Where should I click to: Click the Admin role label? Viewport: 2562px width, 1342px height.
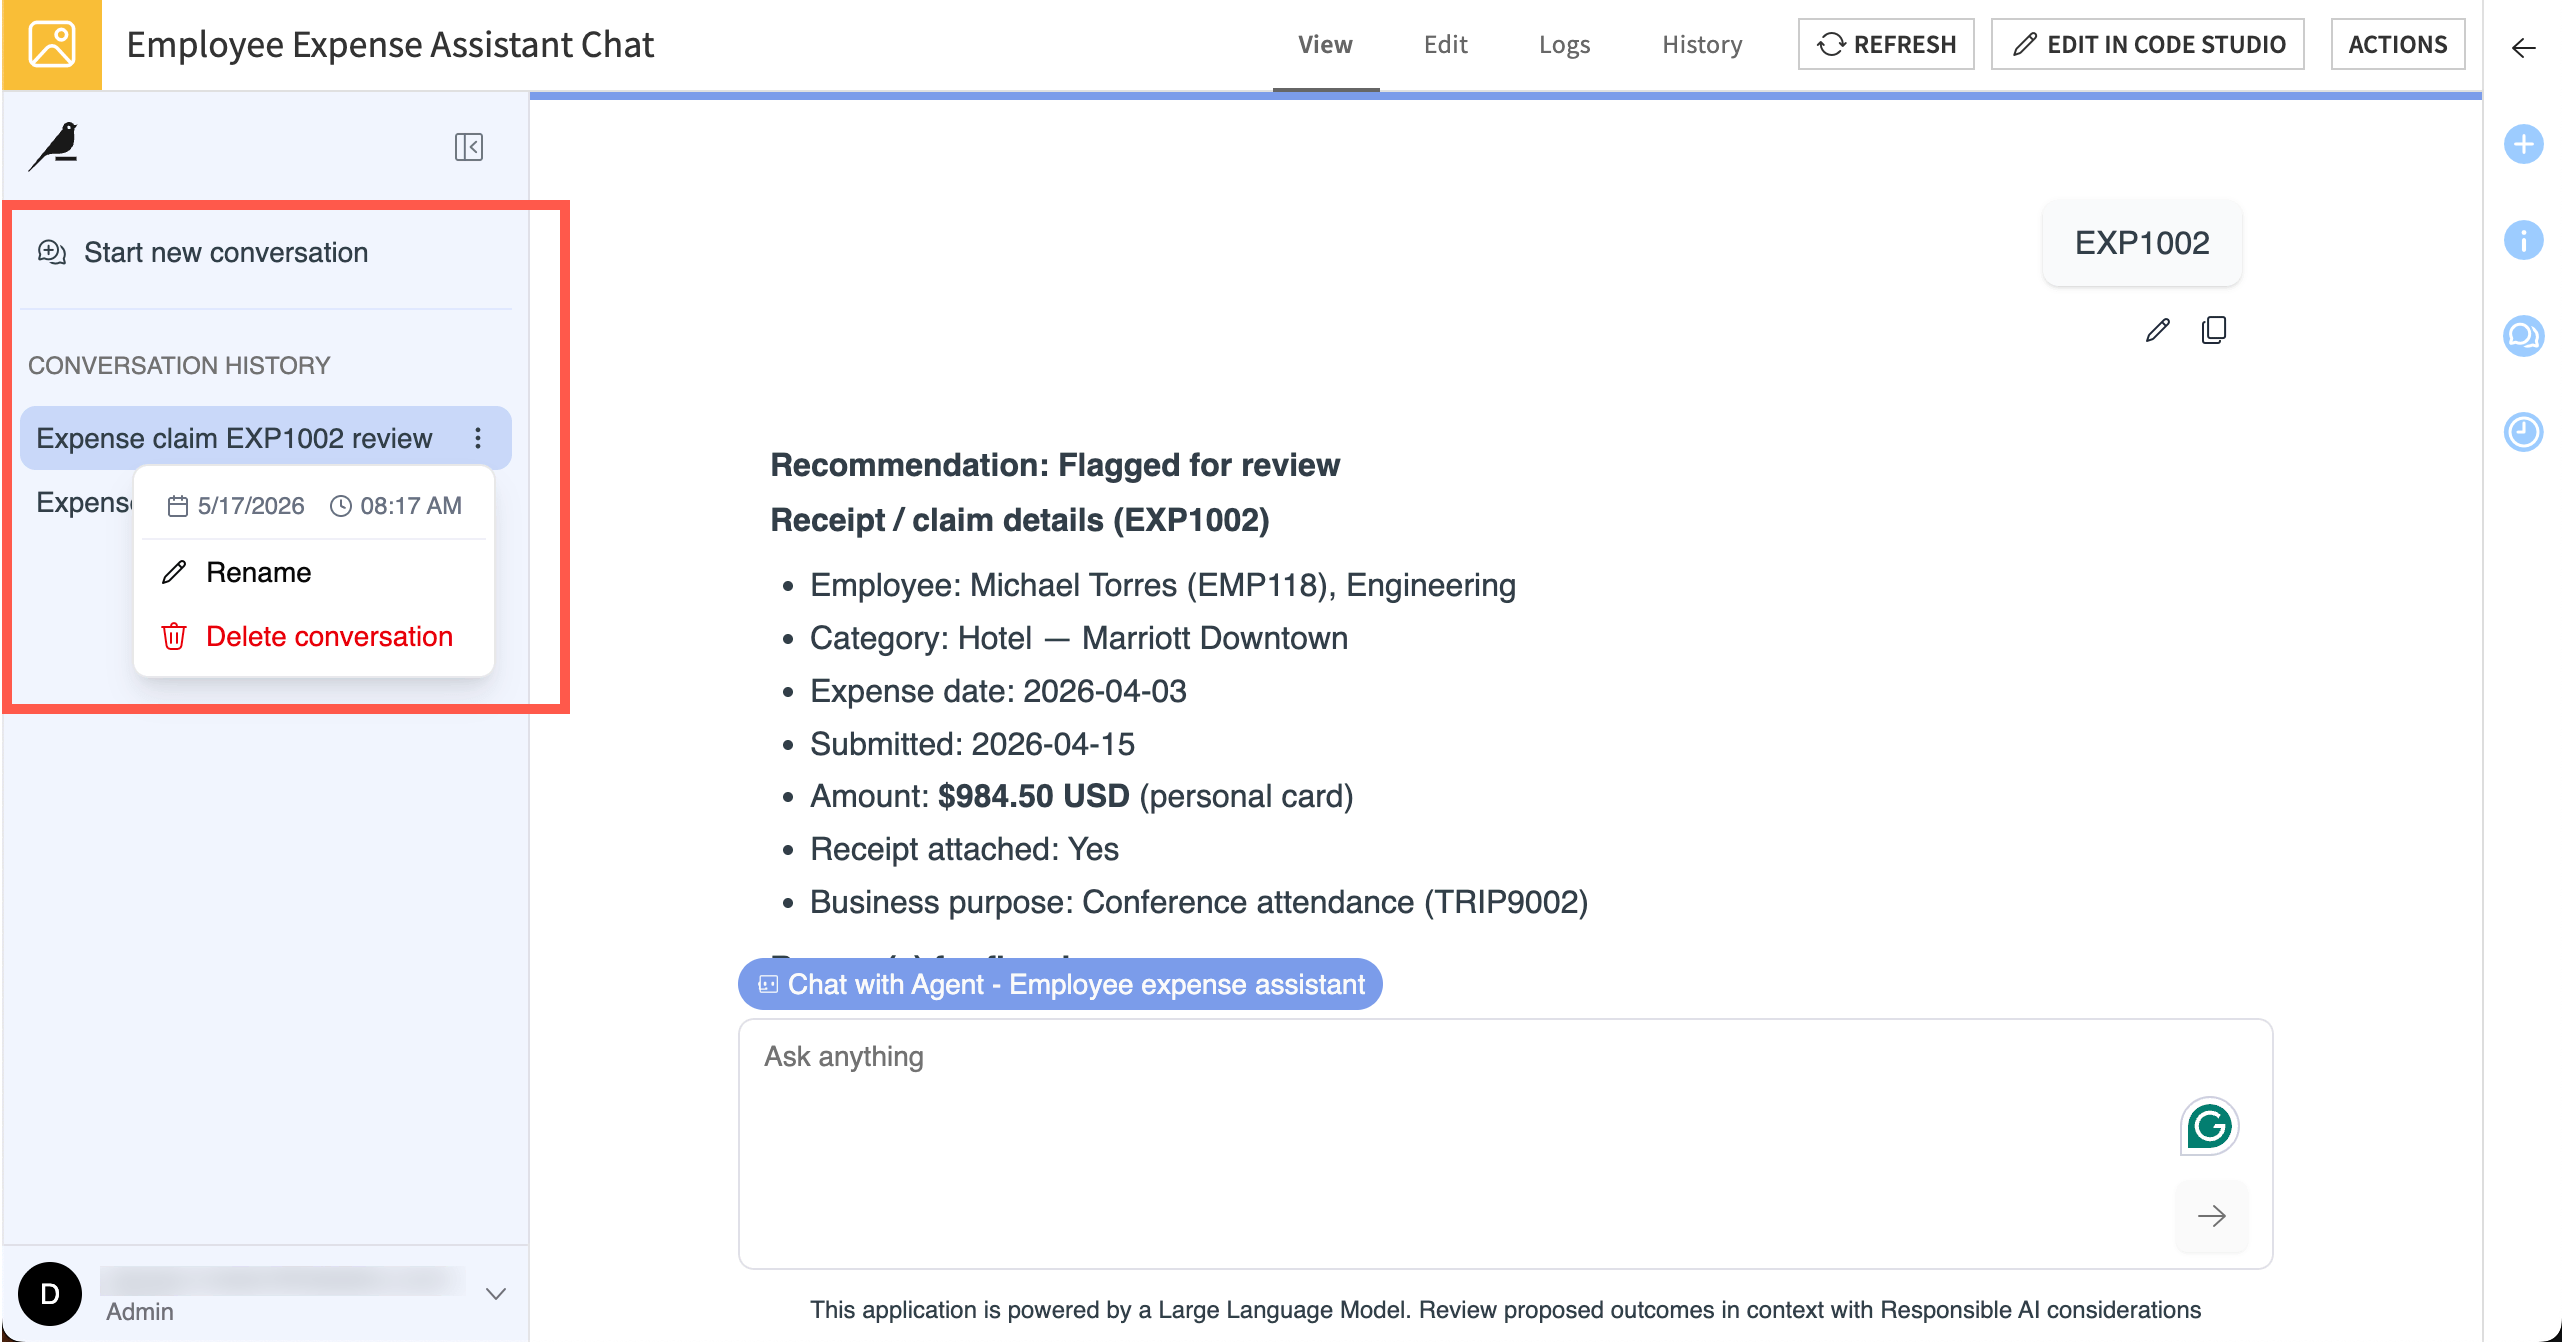tap(140, 1311)
